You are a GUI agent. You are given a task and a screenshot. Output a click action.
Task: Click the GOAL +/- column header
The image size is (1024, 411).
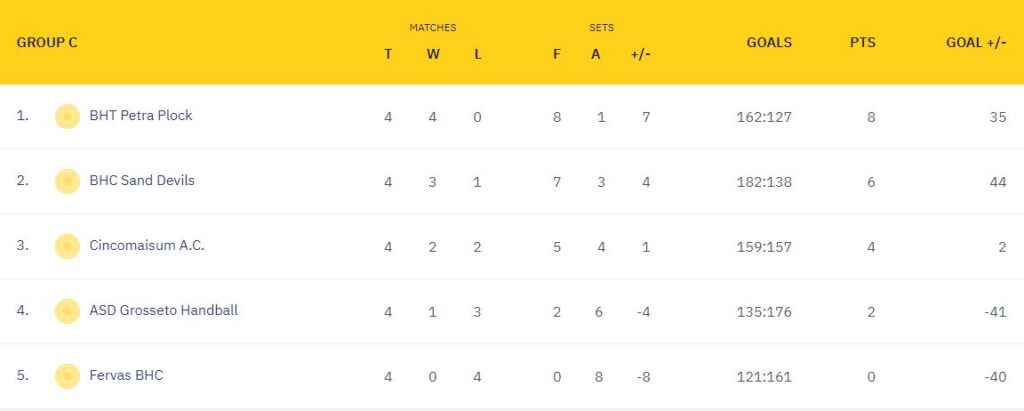pyautogui.click(x=976, y=42)
